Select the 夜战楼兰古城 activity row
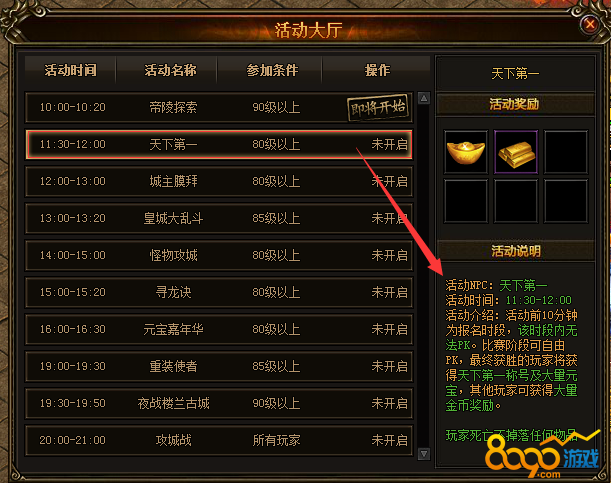Image resolution: width=611 pixels, height=483 pixels. [x=219, y=403]
